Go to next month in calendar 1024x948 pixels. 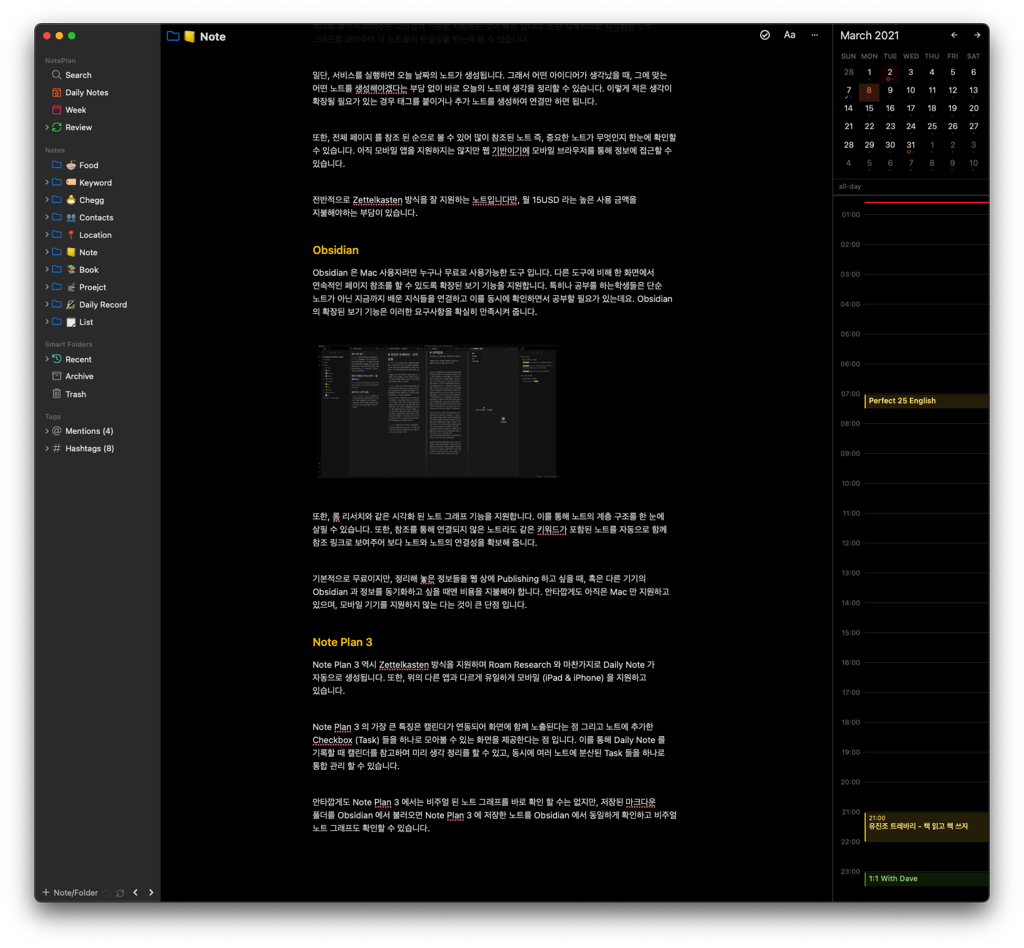[977, 35]
